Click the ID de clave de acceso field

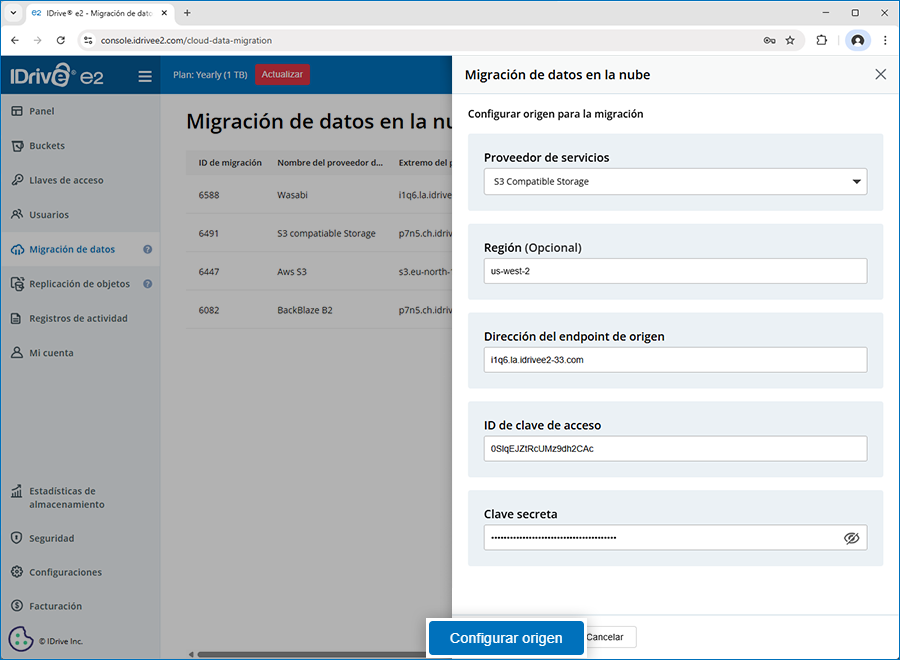point(675,449)
